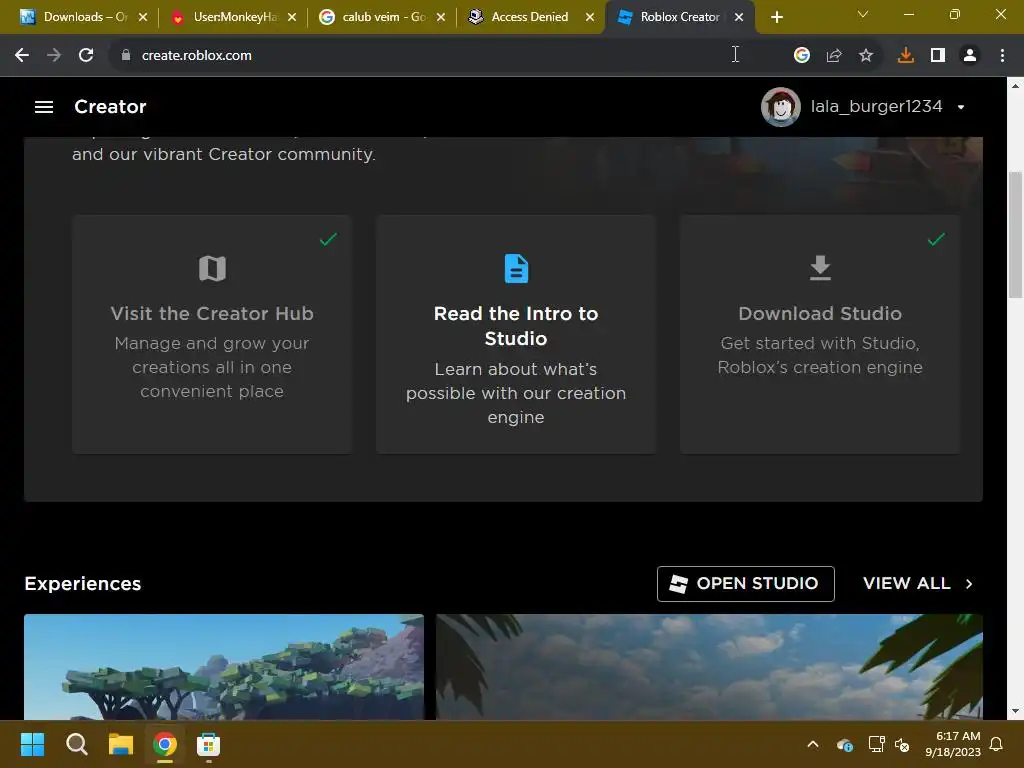The image size is (1024, 768).
Task: Open the Visit the Creator Hub card title
Action: [x=212, y=313]
